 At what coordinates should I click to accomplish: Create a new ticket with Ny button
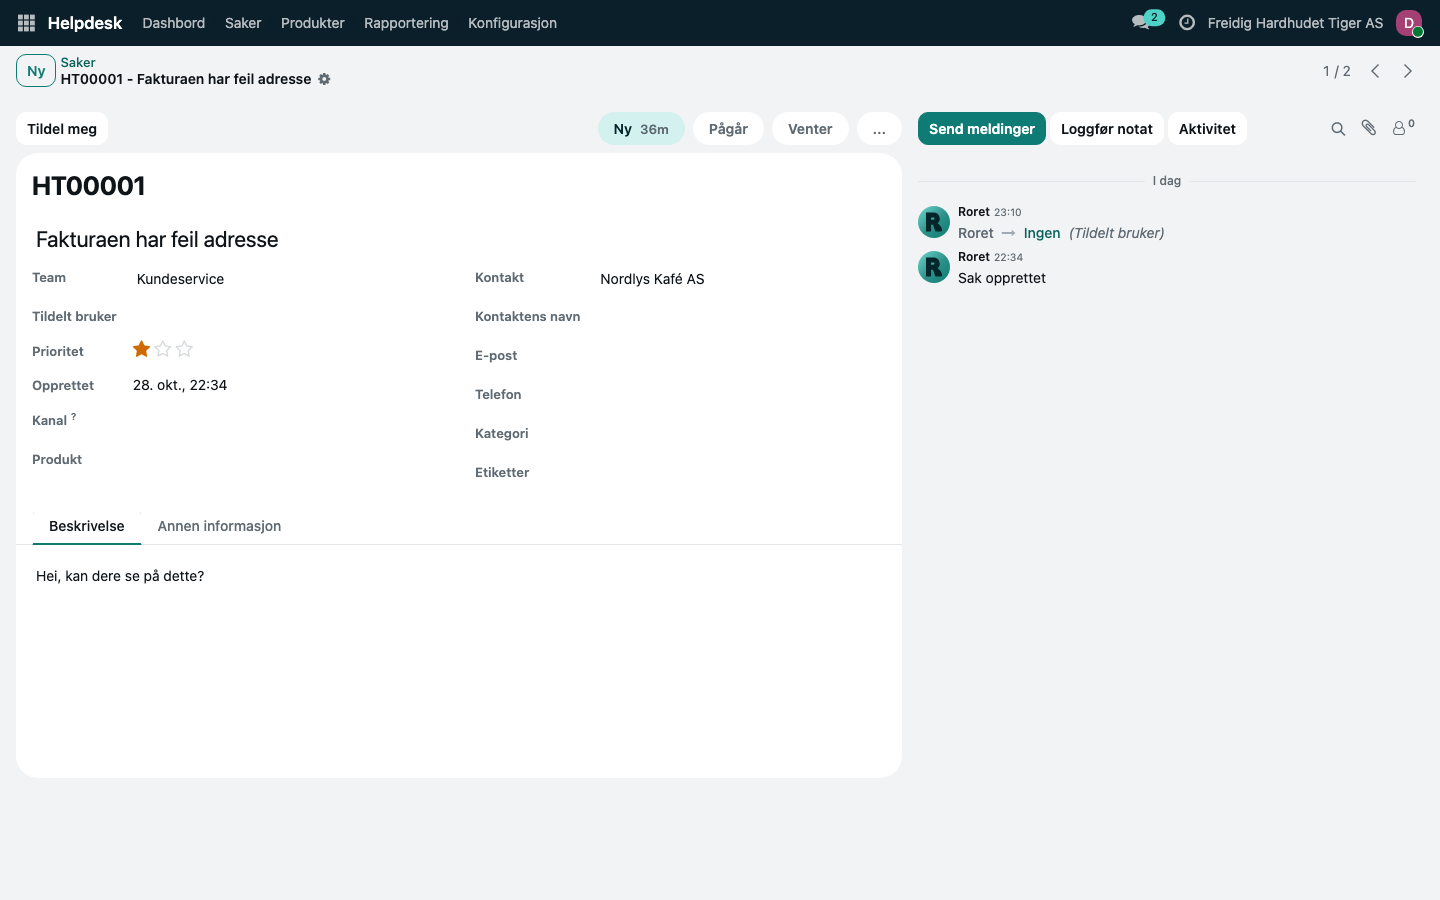click(x=36, y=71)
